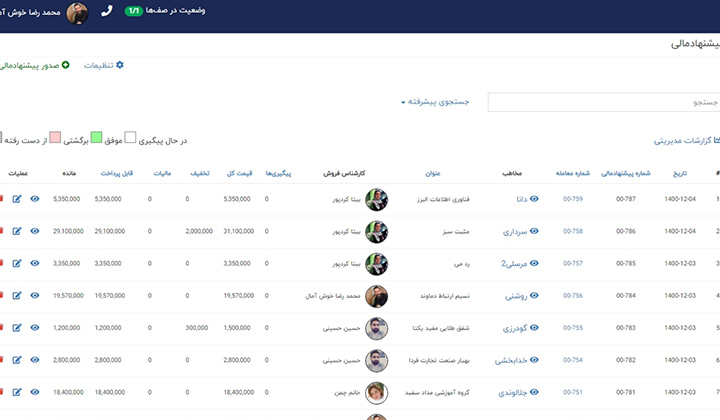View details via eye icon in first row actions
720x420 pixels.
[x=35, y=199]
